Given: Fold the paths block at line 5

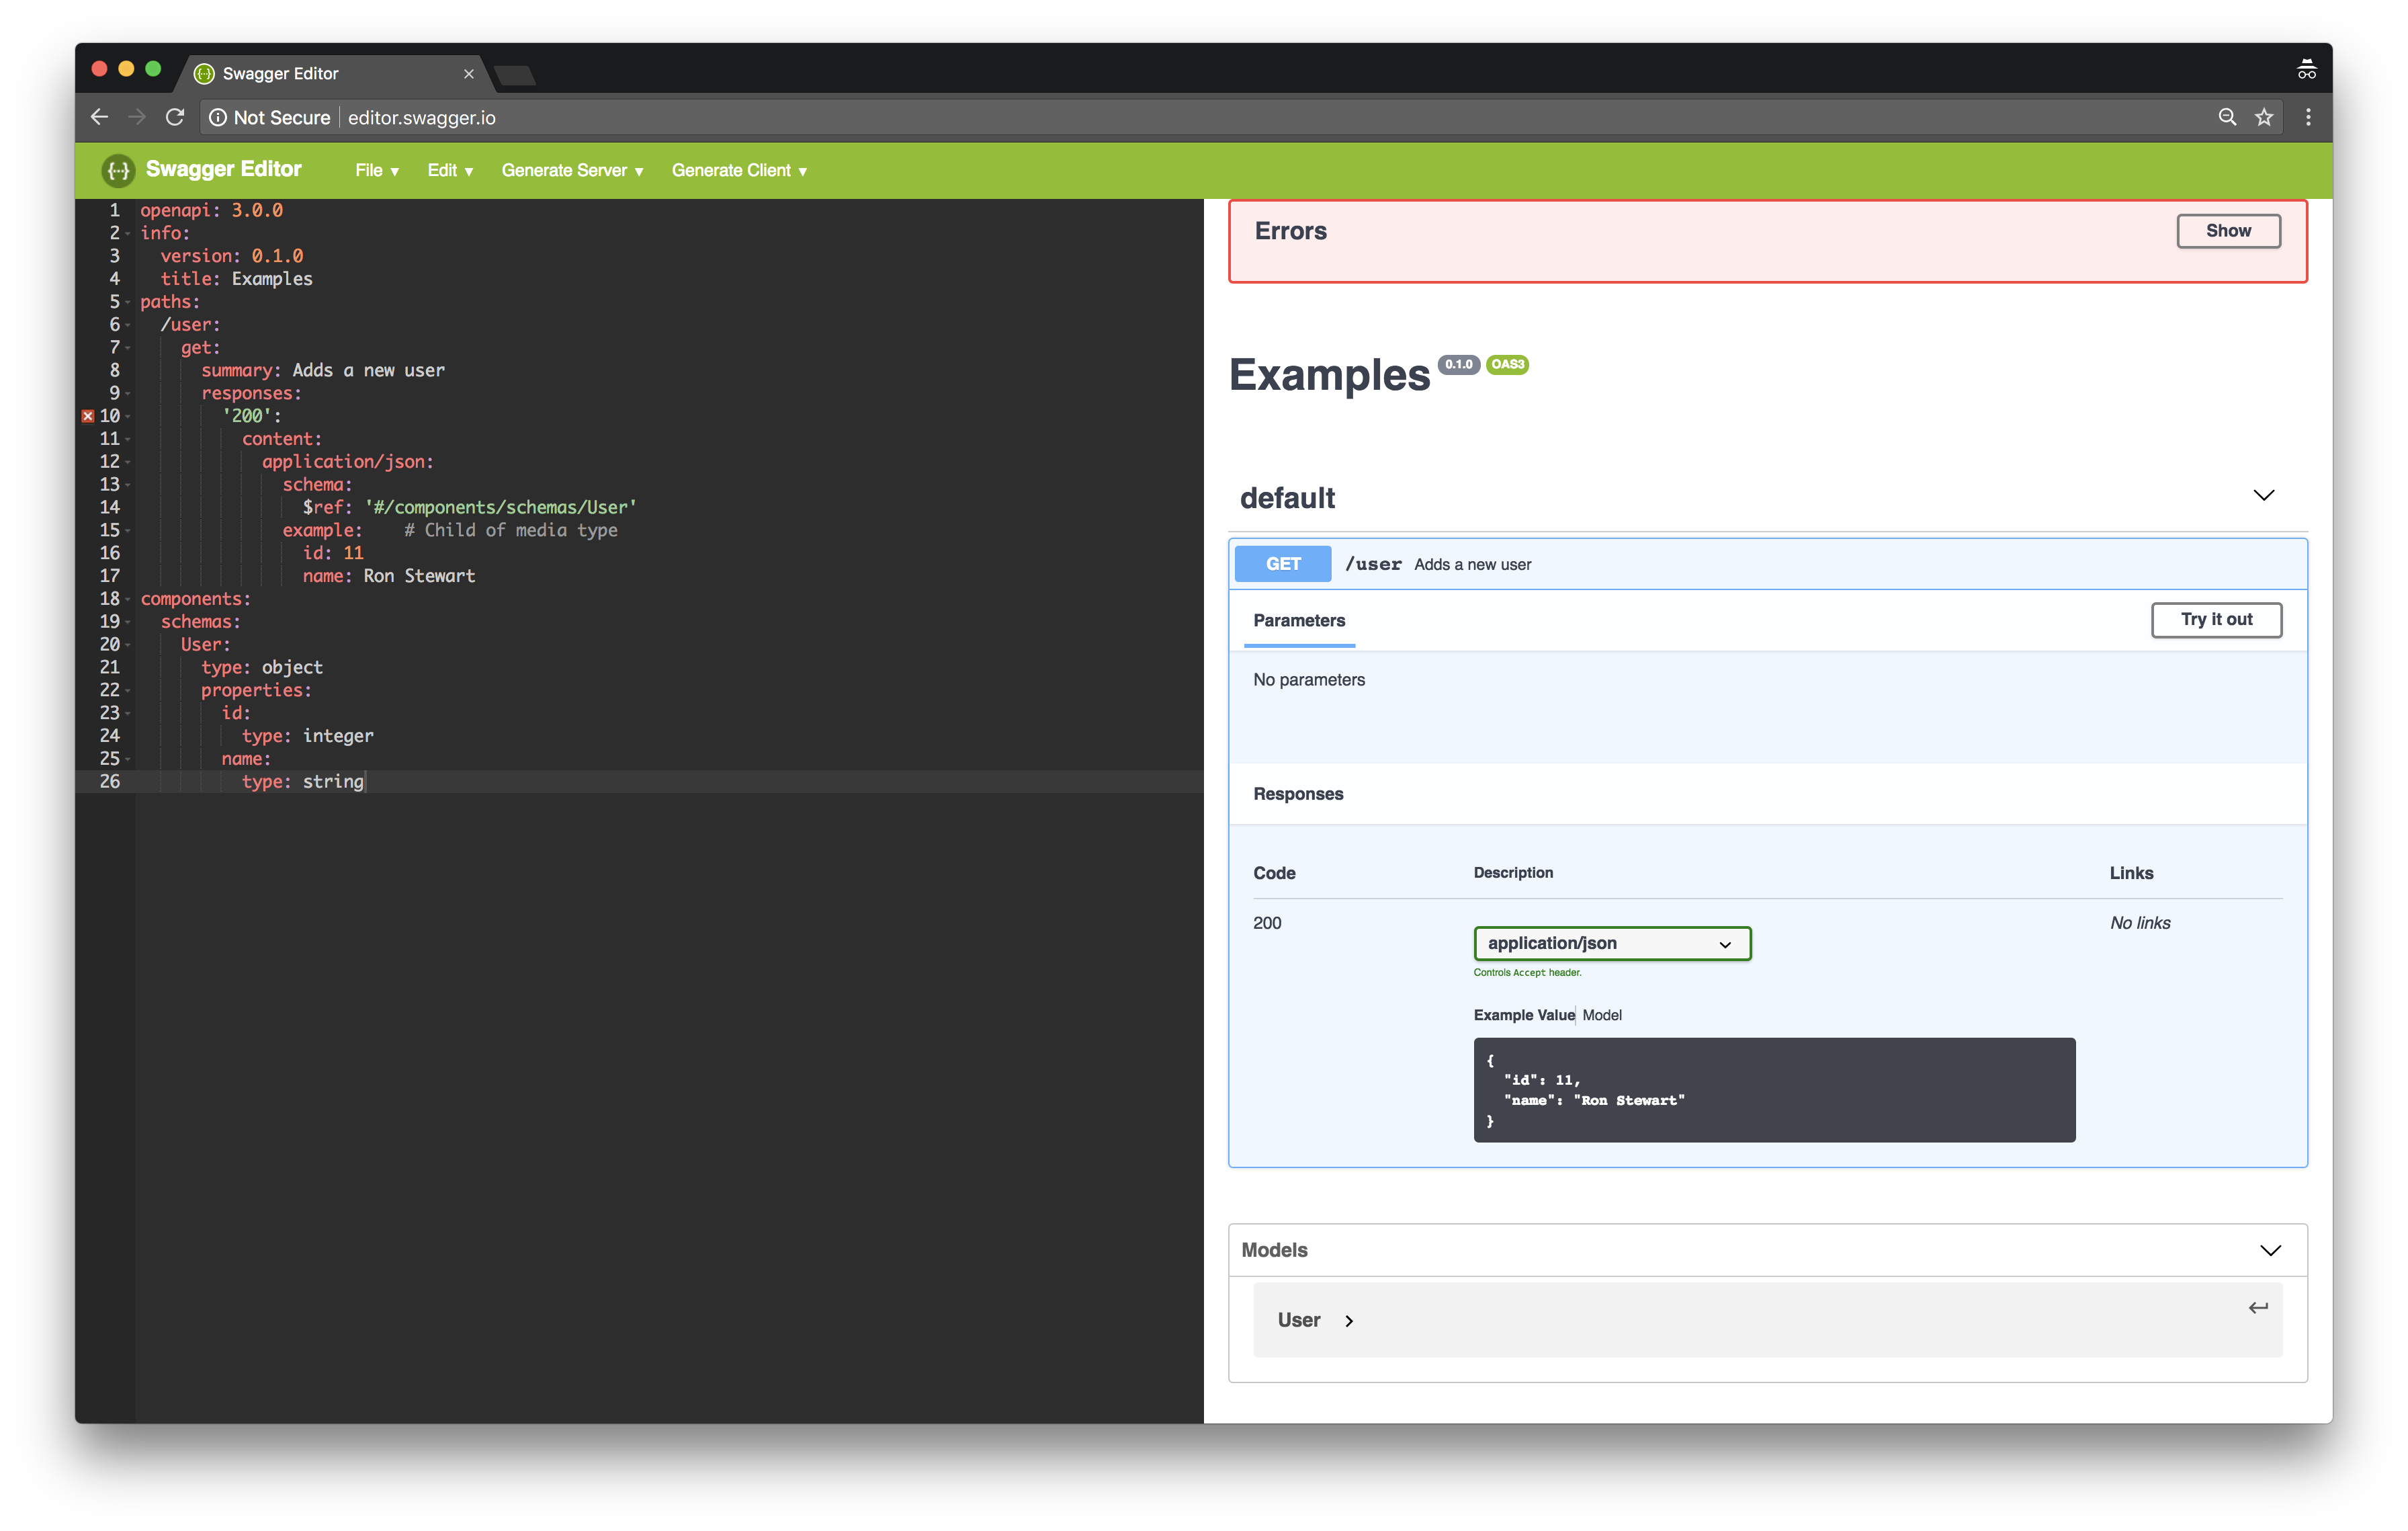Looking at the screenshot, I should click(x=127, y=302).
